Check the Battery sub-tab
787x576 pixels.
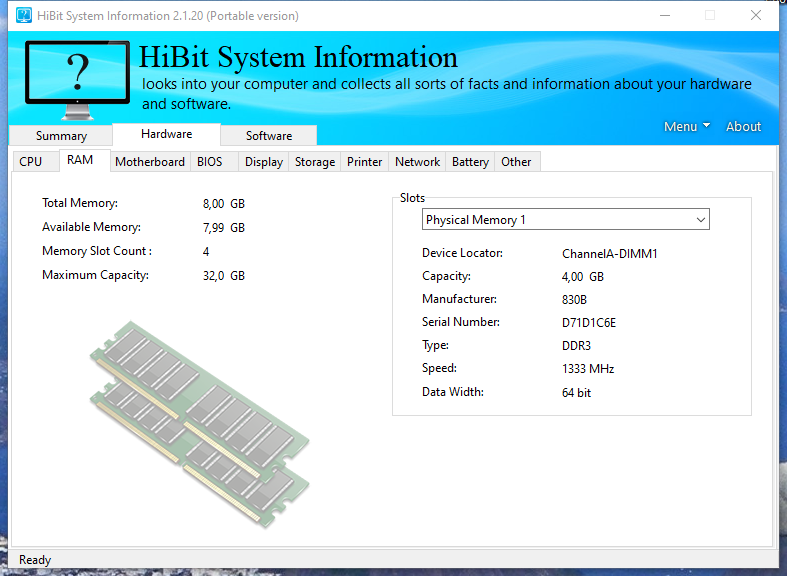pos(470,162)
